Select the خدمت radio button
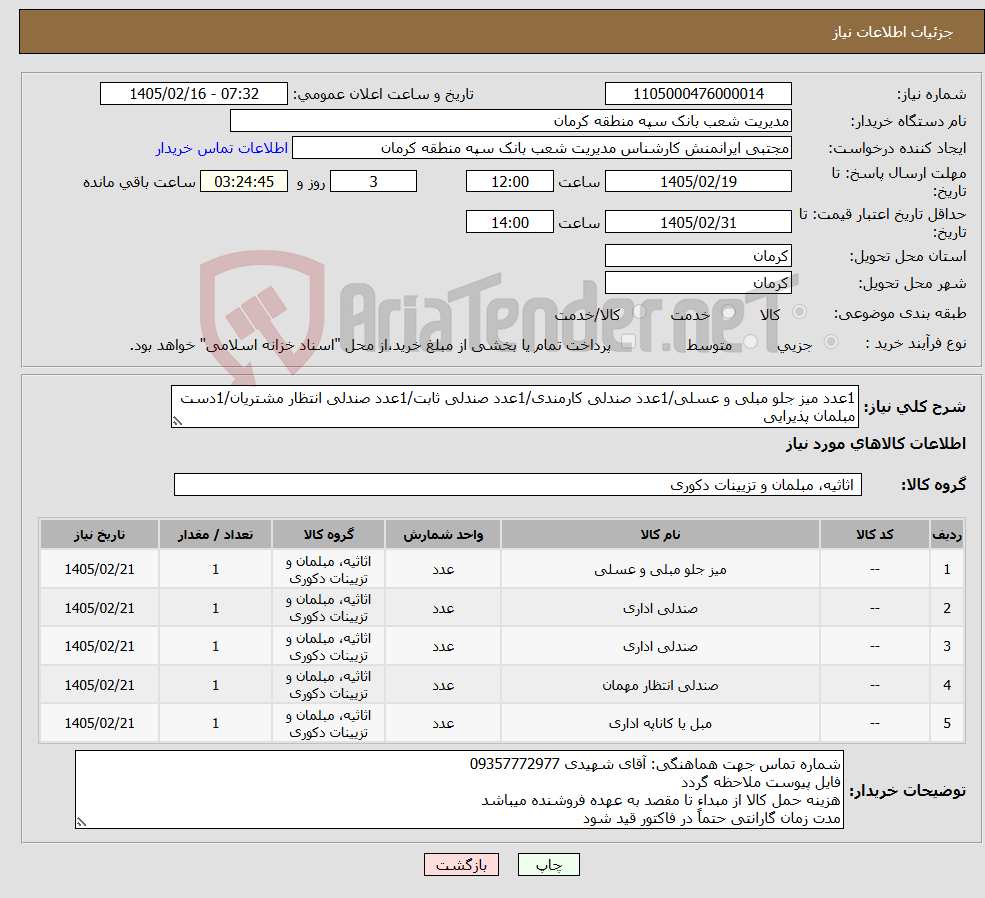 click(729, 312)
